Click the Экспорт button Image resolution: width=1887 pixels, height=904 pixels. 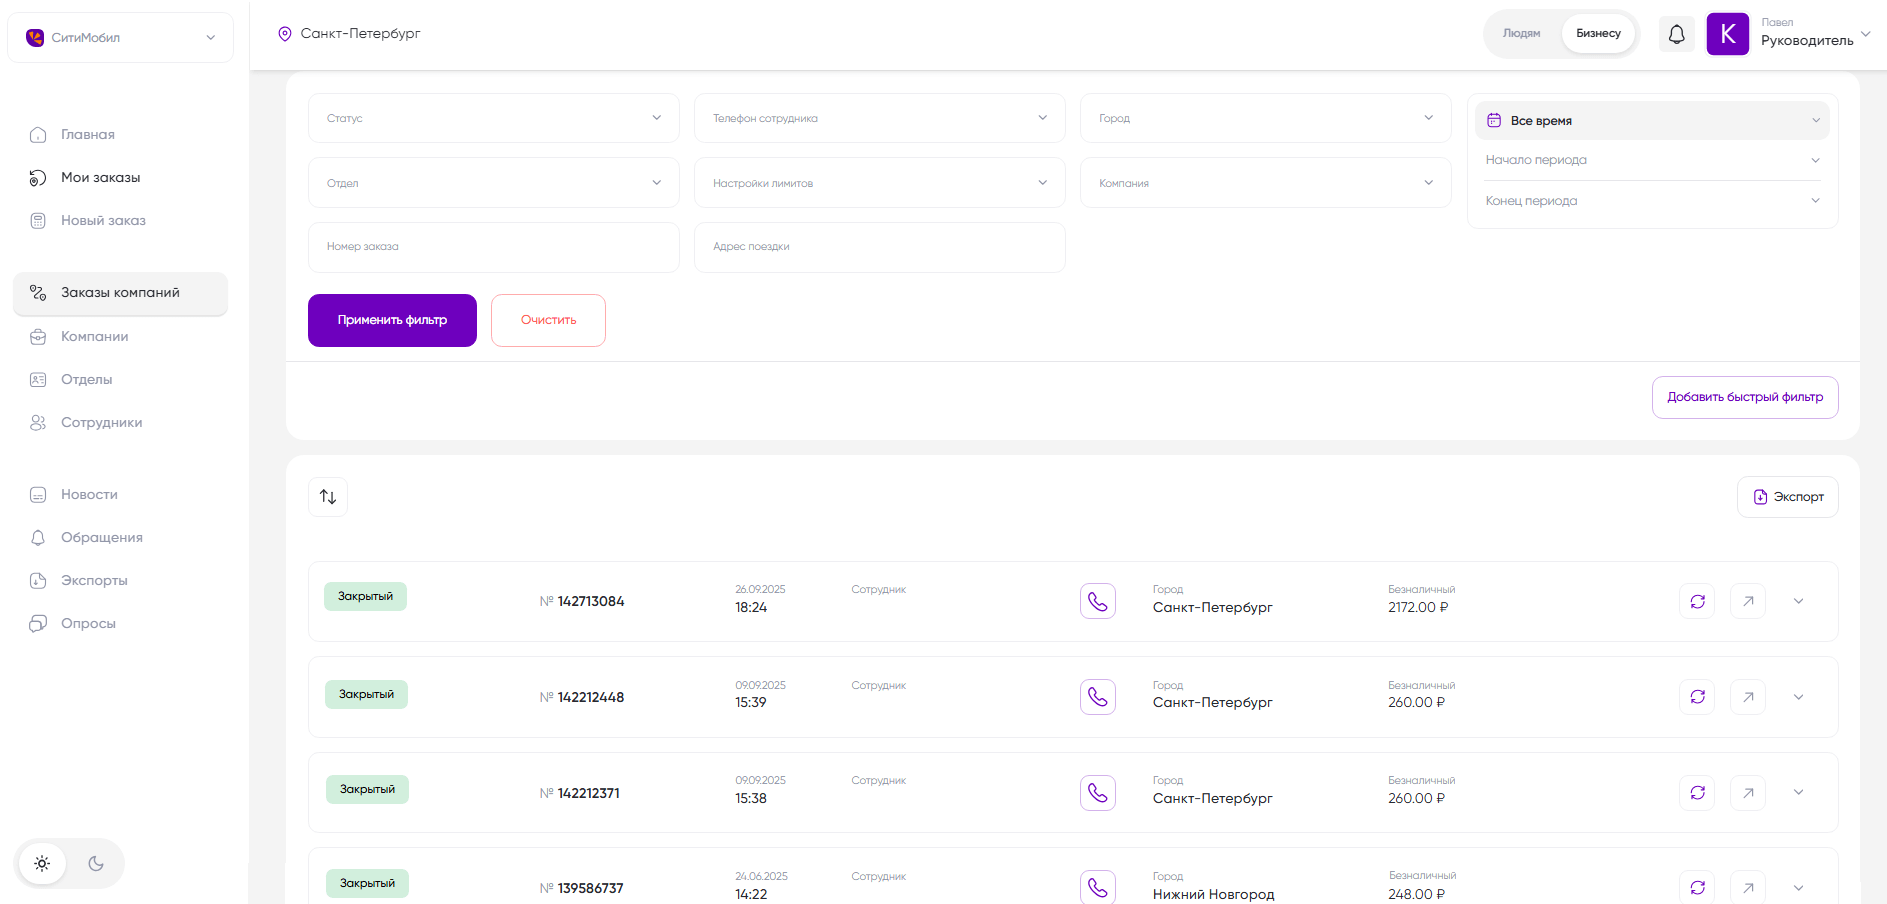[x=1787, y=497]
